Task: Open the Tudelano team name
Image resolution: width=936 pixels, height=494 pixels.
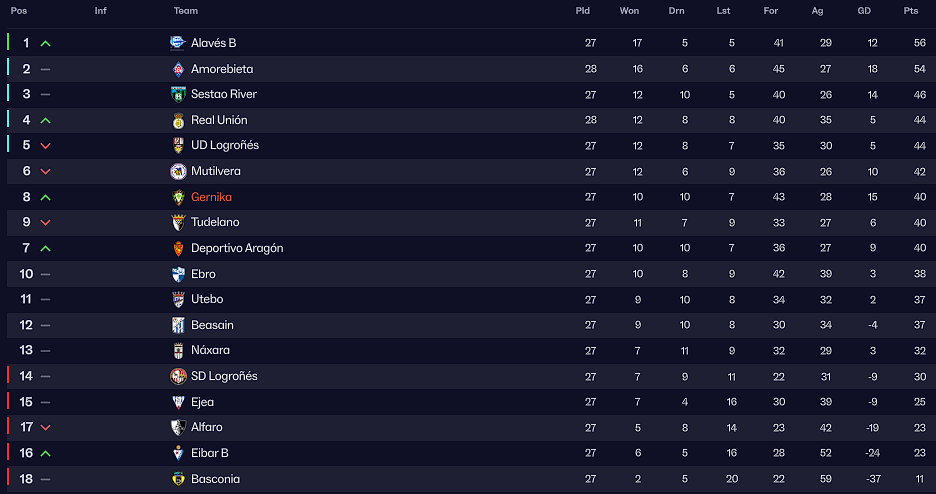Action: [215, 222]
